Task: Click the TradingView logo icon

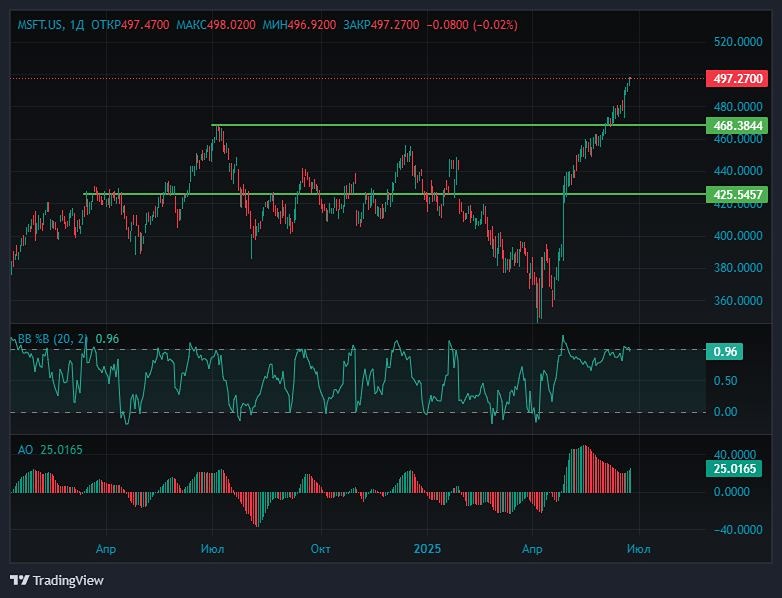Action: pos(19,580)
